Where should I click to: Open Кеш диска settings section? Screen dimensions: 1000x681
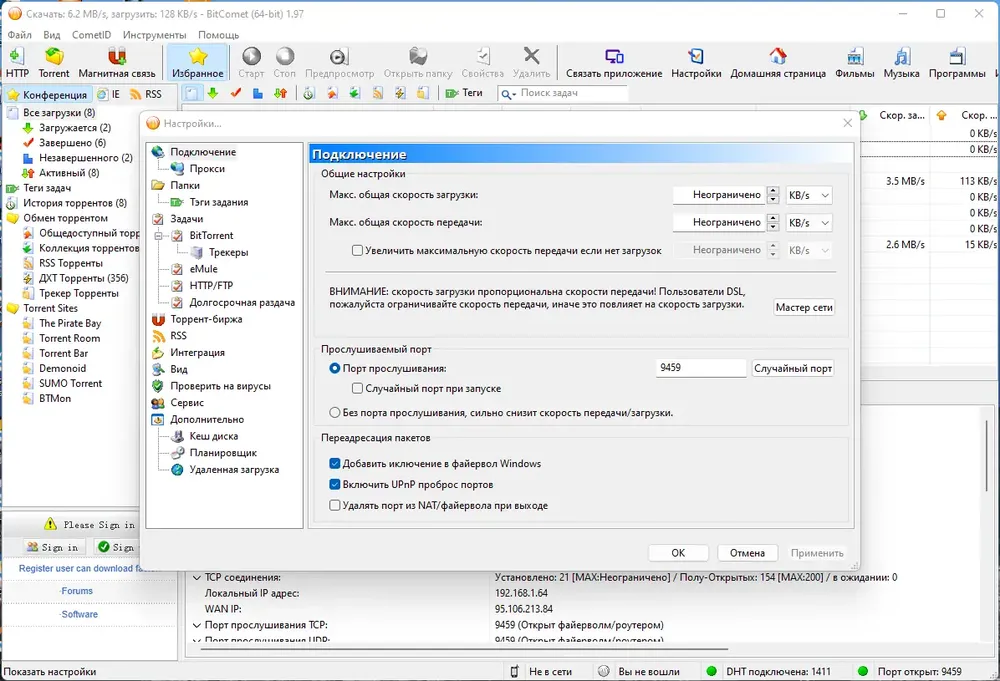214,436
